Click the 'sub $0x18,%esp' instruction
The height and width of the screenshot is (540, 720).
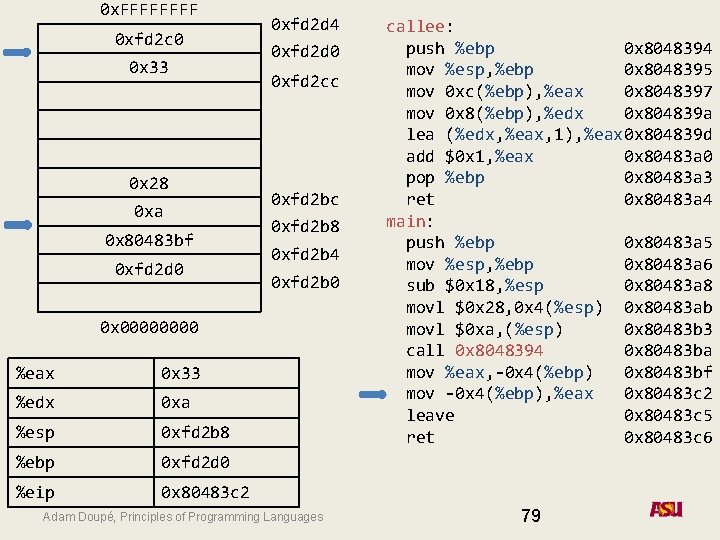[x=475, y=286]
